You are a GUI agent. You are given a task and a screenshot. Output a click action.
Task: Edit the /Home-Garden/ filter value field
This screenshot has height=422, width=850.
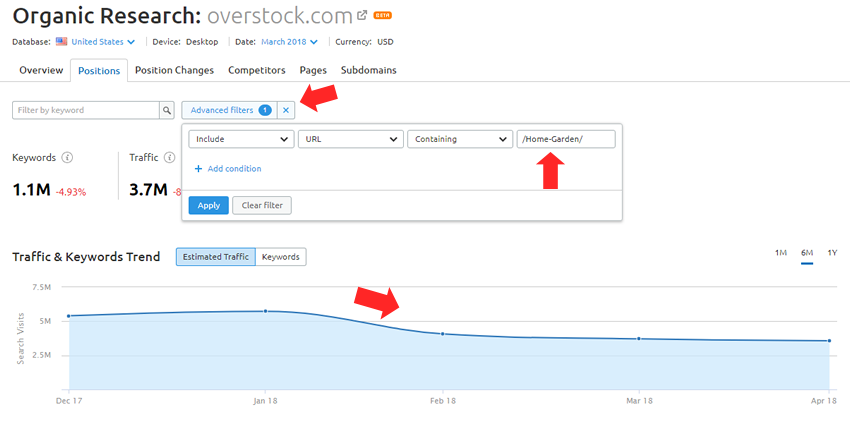pos(566,139)
